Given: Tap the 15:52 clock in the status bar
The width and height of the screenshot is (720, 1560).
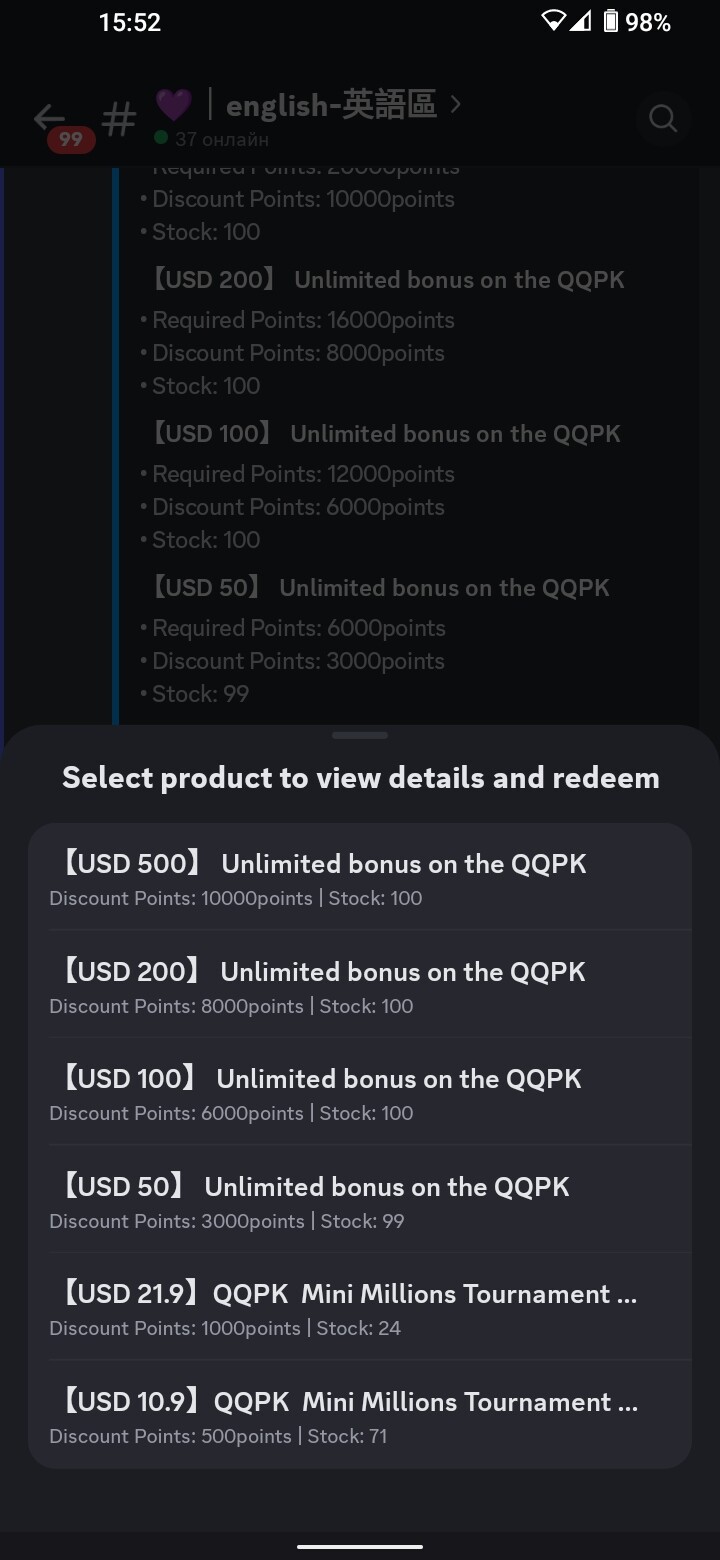Looking at the screenshot, I should [130, 22].
